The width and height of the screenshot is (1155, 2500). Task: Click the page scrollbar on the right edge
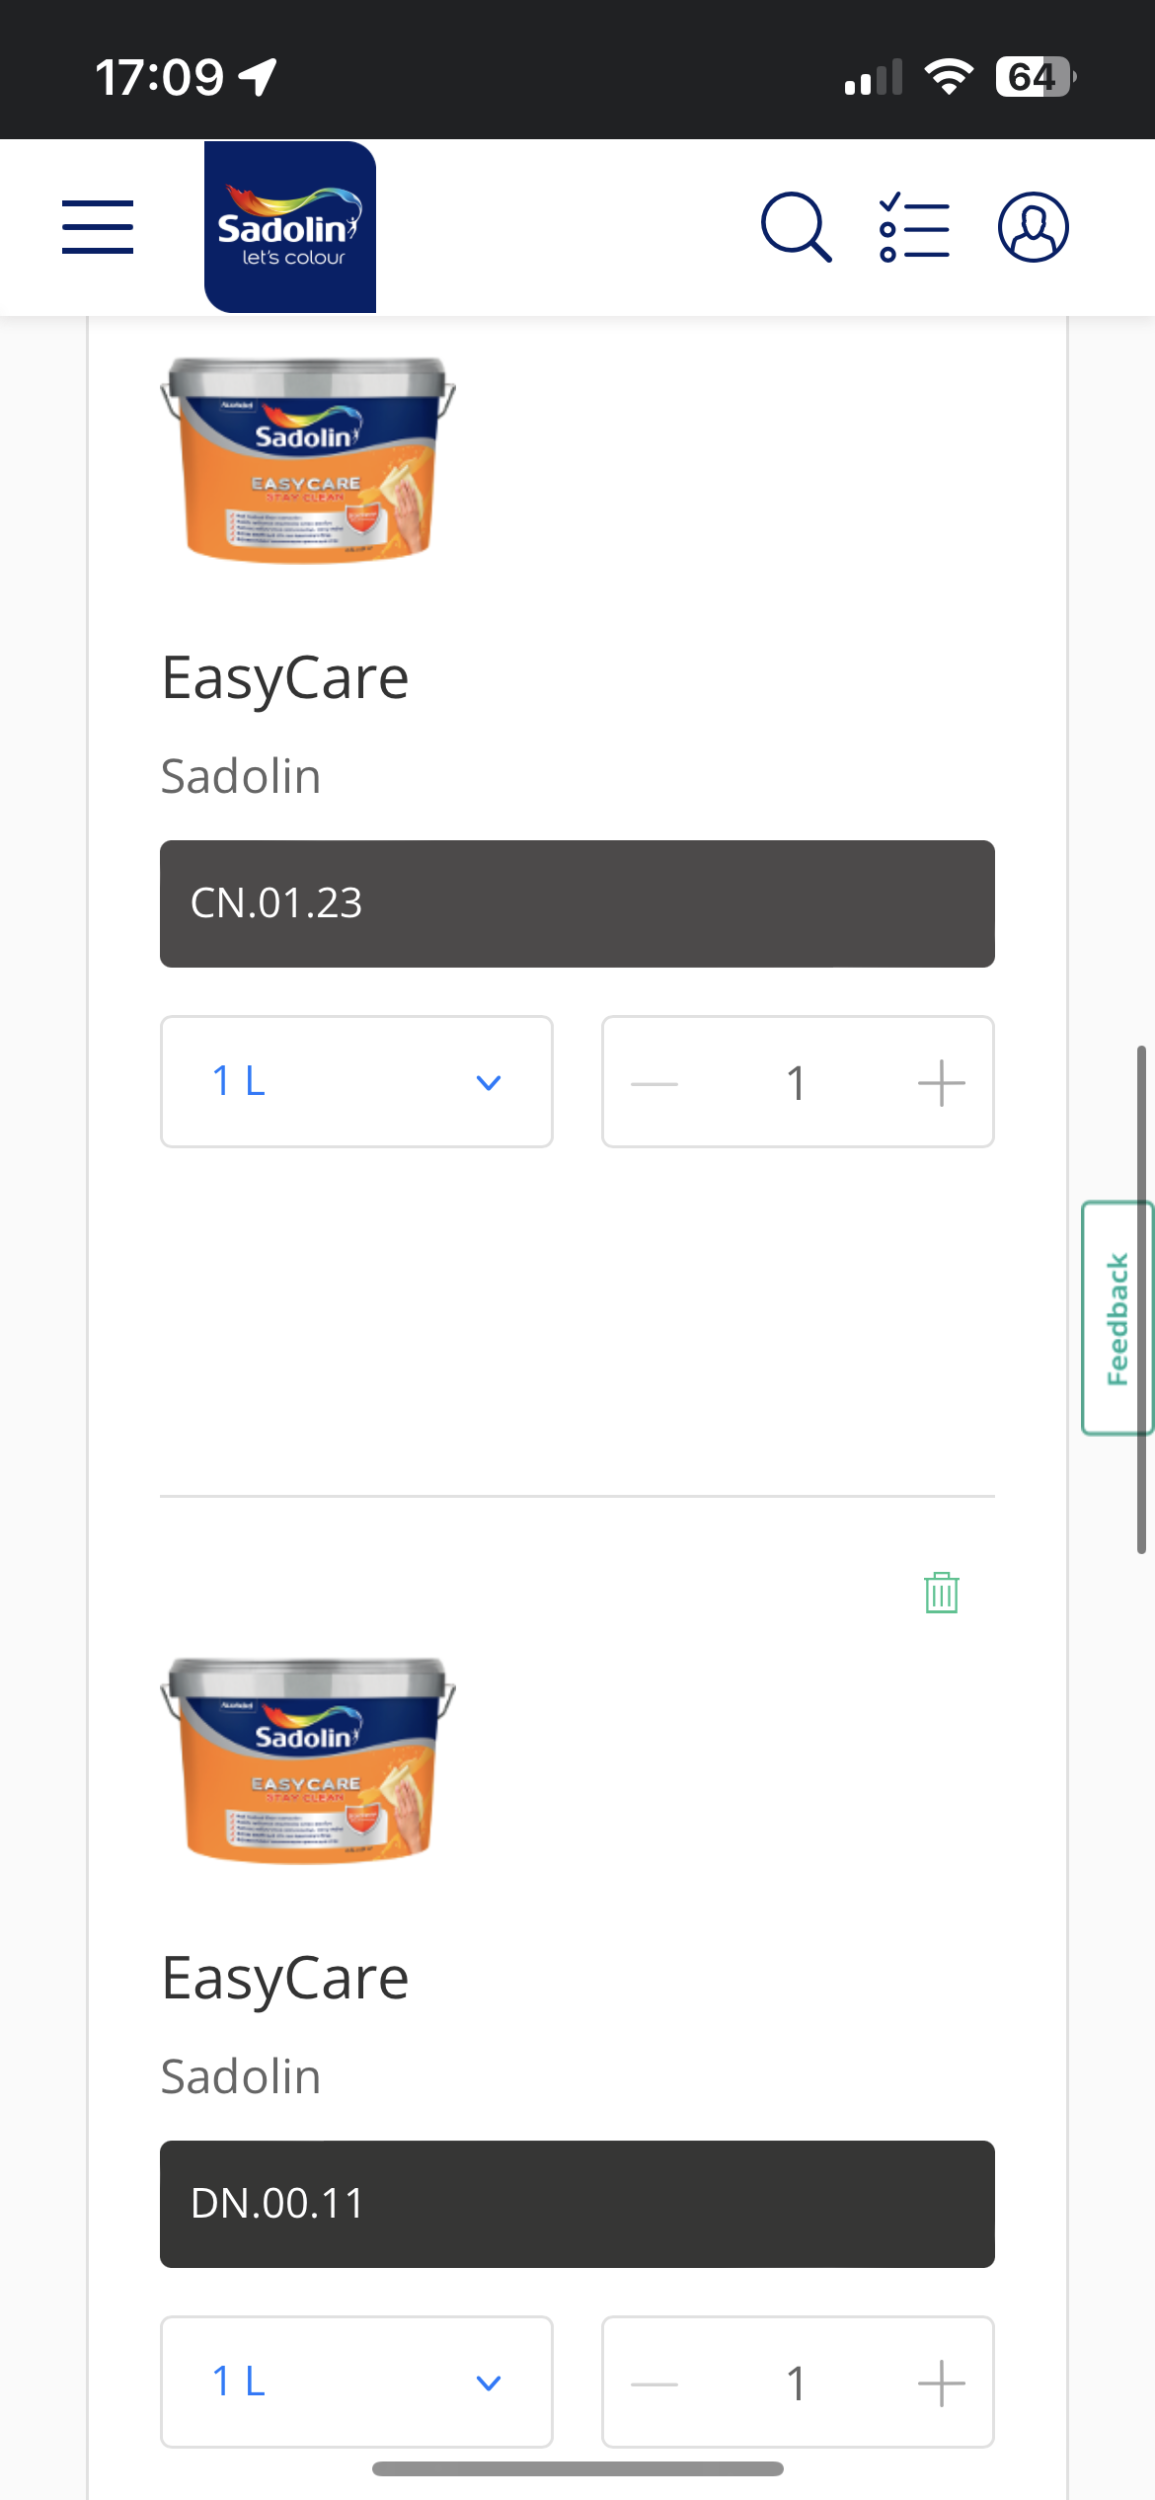(1141, 1300)
